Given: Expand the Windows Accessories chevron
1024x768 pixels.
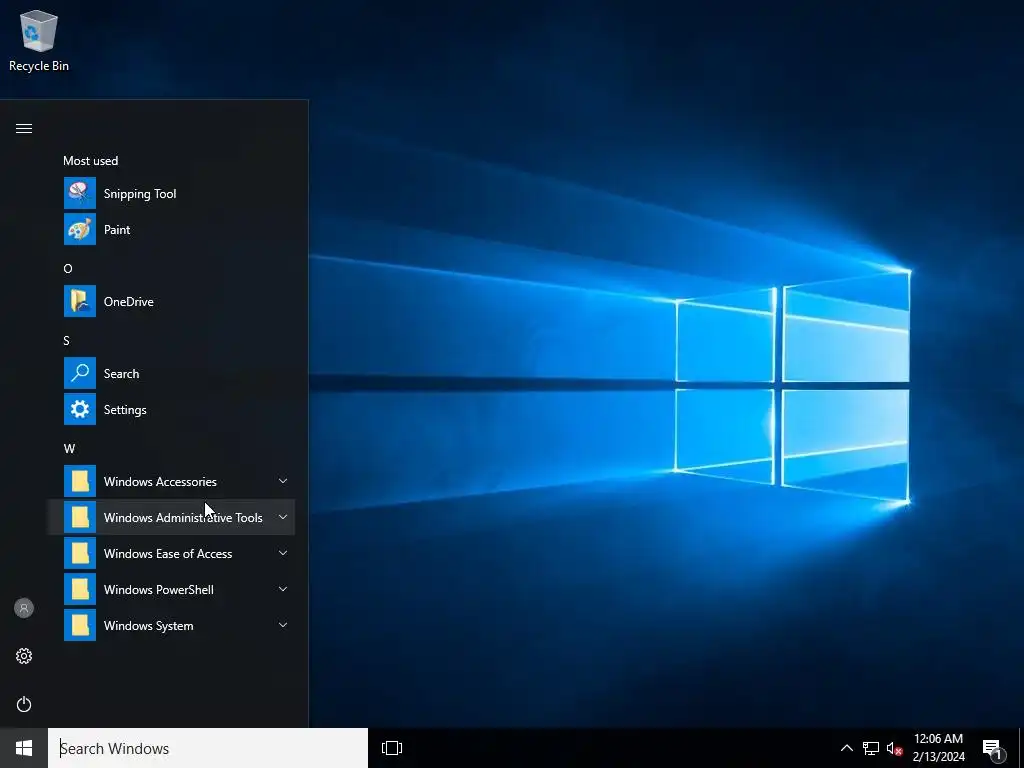Looking at the screenshot, I should [x=283, y=481].
